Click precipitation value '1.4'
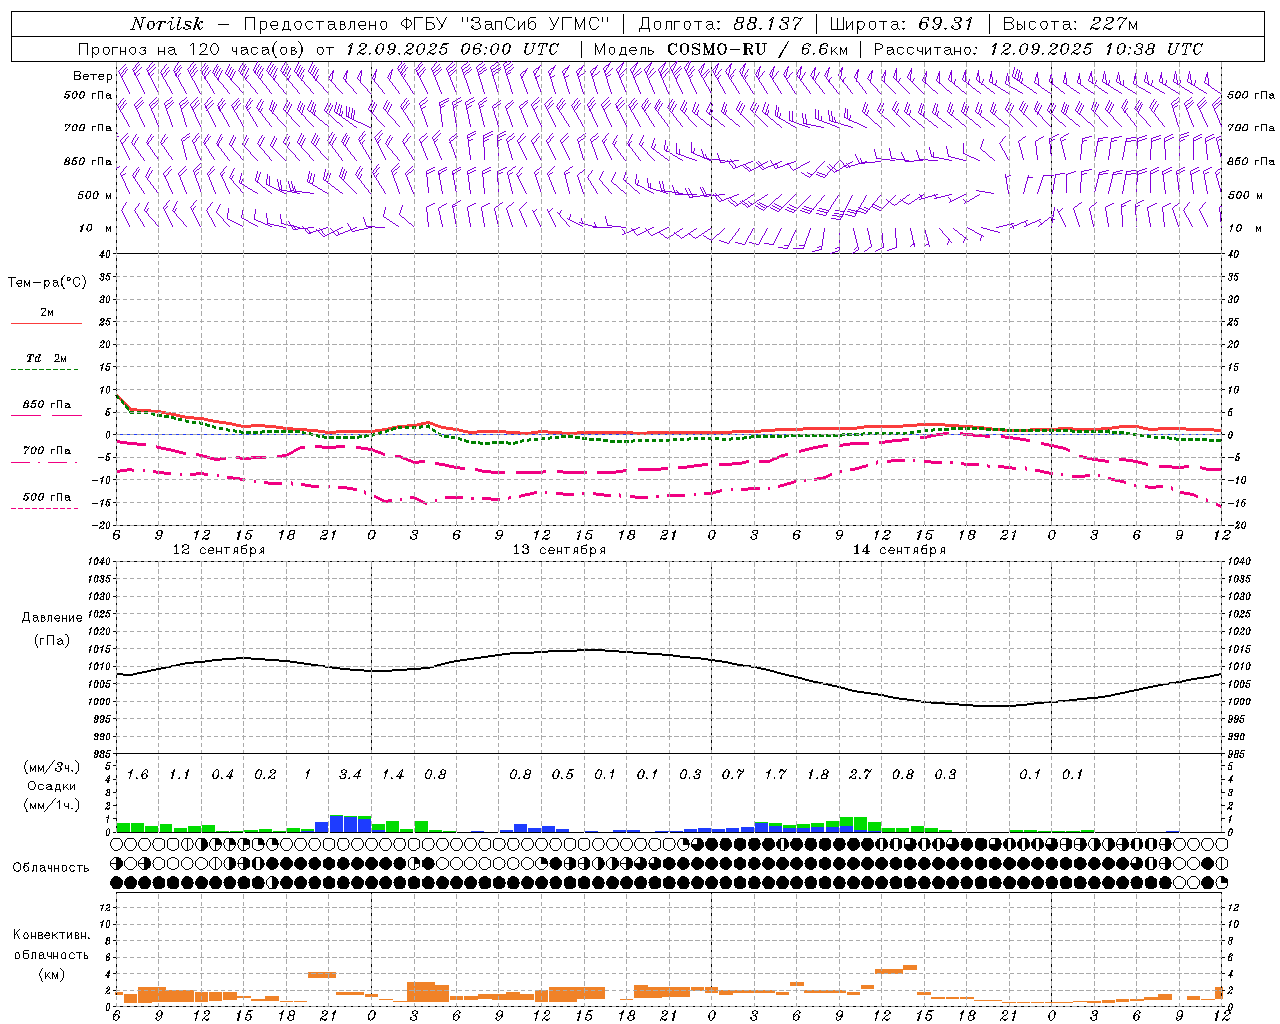The image size is (1280, 1024). 393,775
